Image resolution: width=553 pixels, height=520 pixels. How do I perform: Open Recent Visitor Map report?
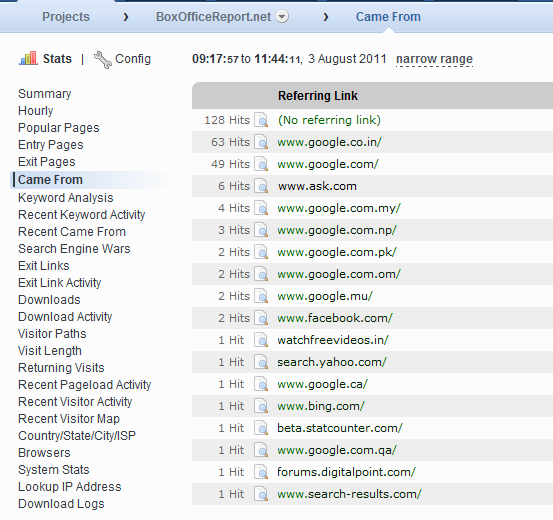pyautogui.click(x=69, y=419)
